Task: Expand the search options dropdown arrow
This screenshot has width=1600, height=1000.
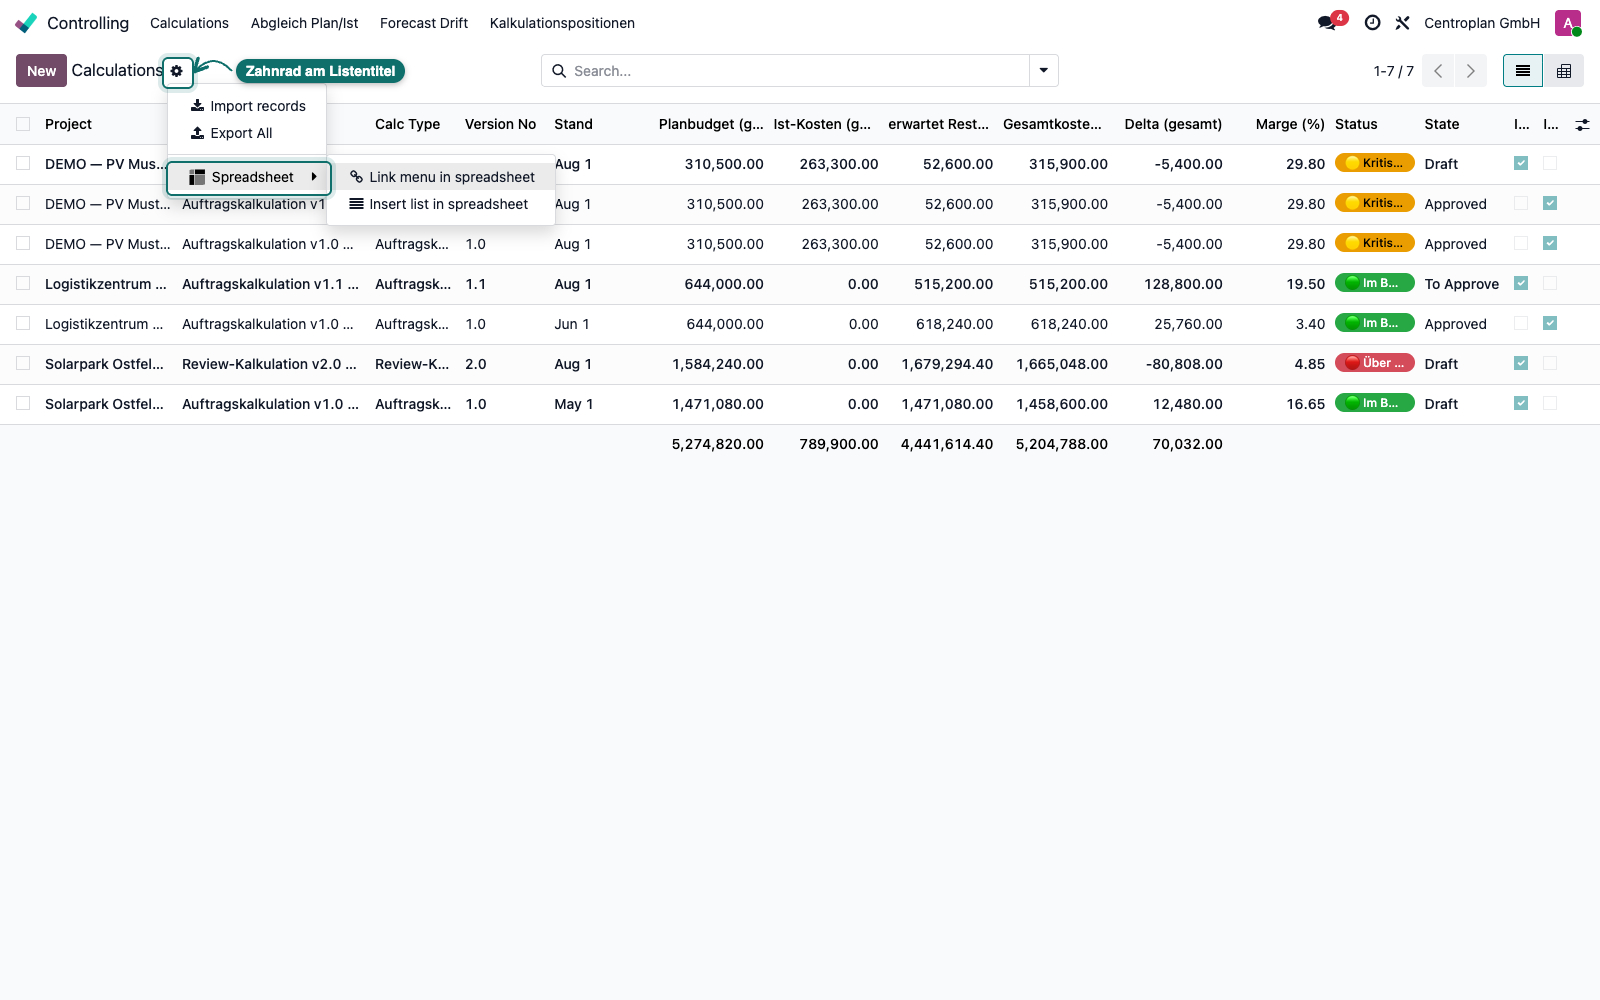Action: 1044,71
